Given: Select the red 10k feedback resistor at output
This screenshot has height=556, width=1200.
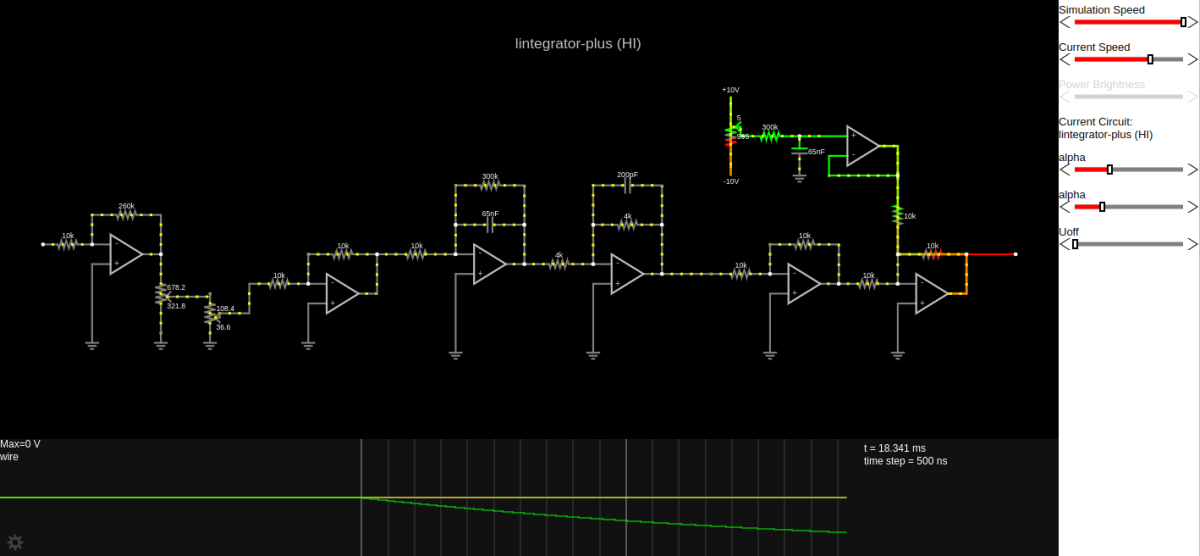Looking at the screenshot, I should pos(932,253).
